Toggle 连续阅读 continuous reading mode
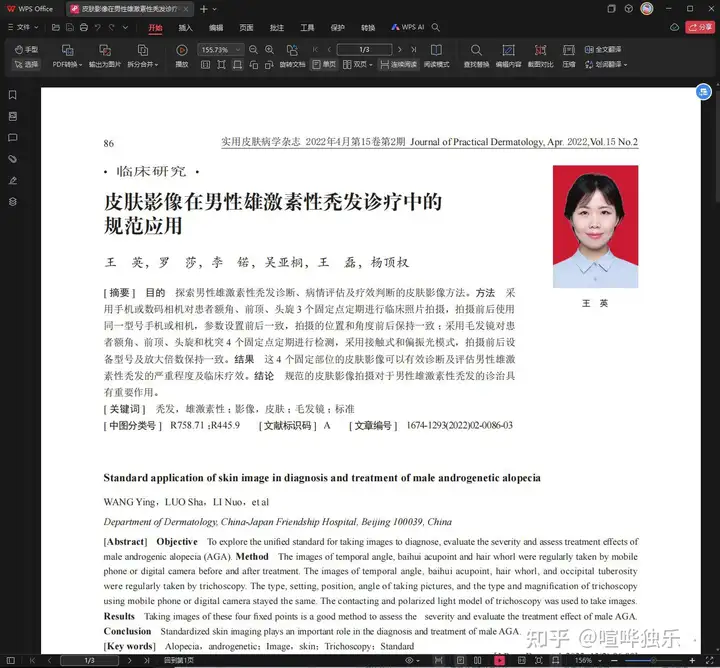 (398, 64)
